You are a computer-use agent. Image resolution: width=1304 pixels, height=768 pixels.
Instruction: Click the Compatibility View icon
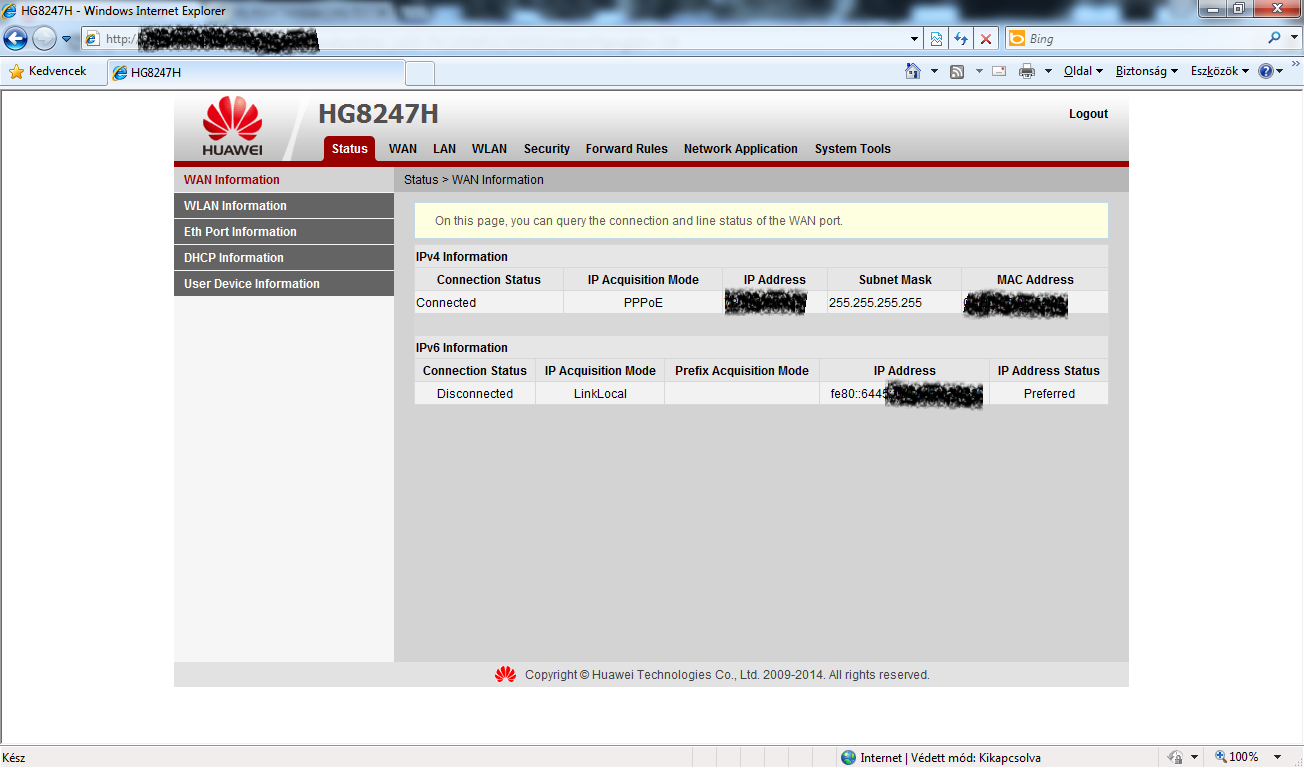tap(937, 39)
